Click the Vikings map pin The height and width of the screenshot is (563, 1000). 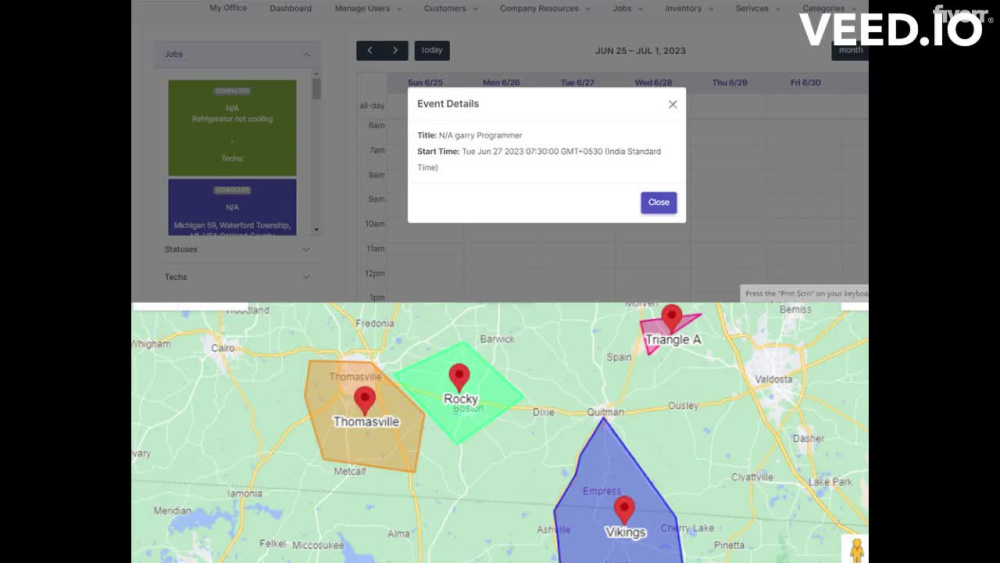tap(624, 510)
